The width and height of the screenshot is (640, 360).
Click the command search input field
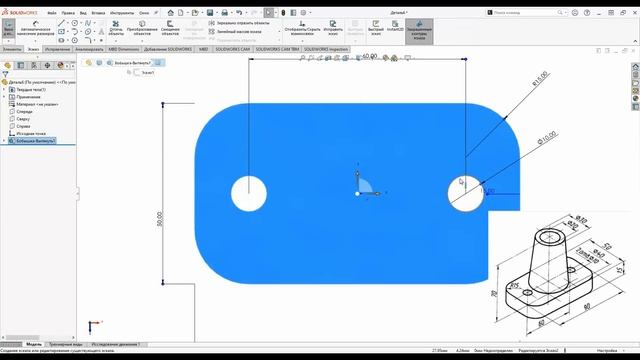(x=526, y=13)
